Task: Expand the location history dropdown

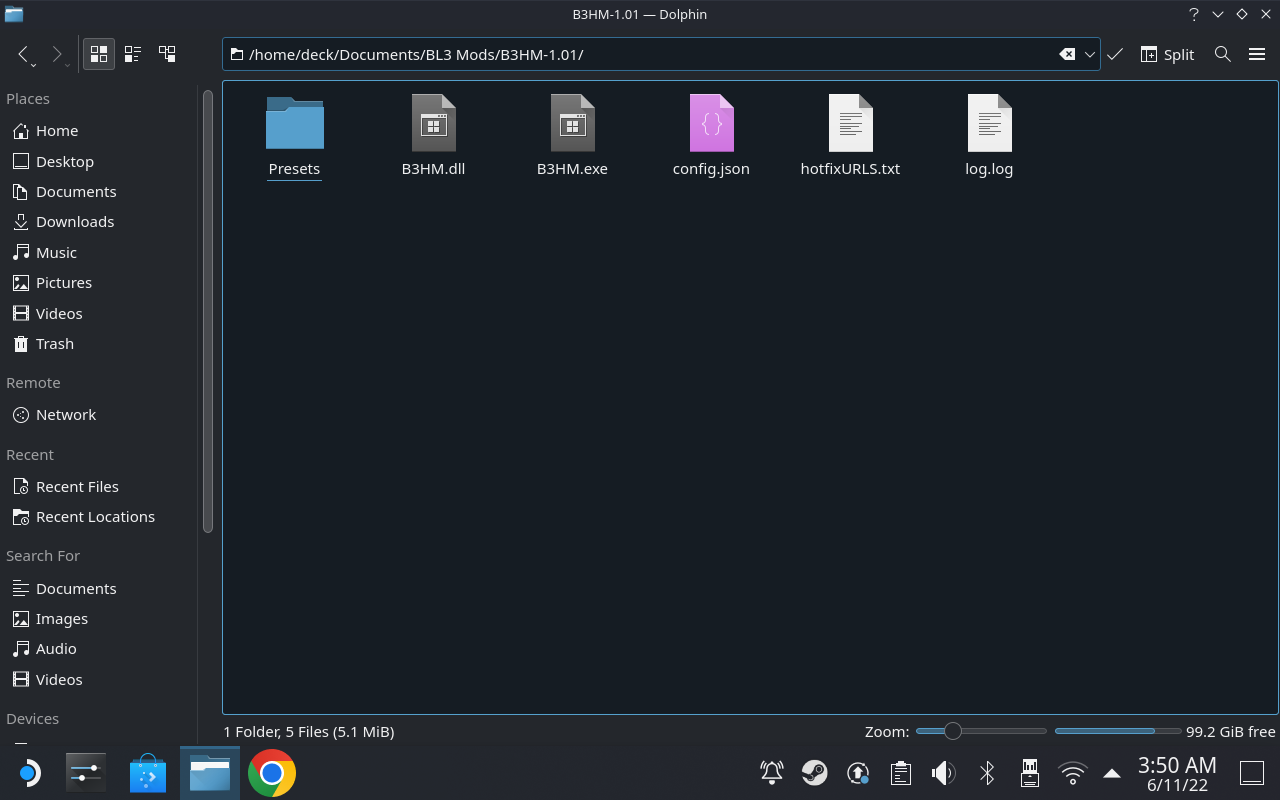Action: [x=1089, y=54]
